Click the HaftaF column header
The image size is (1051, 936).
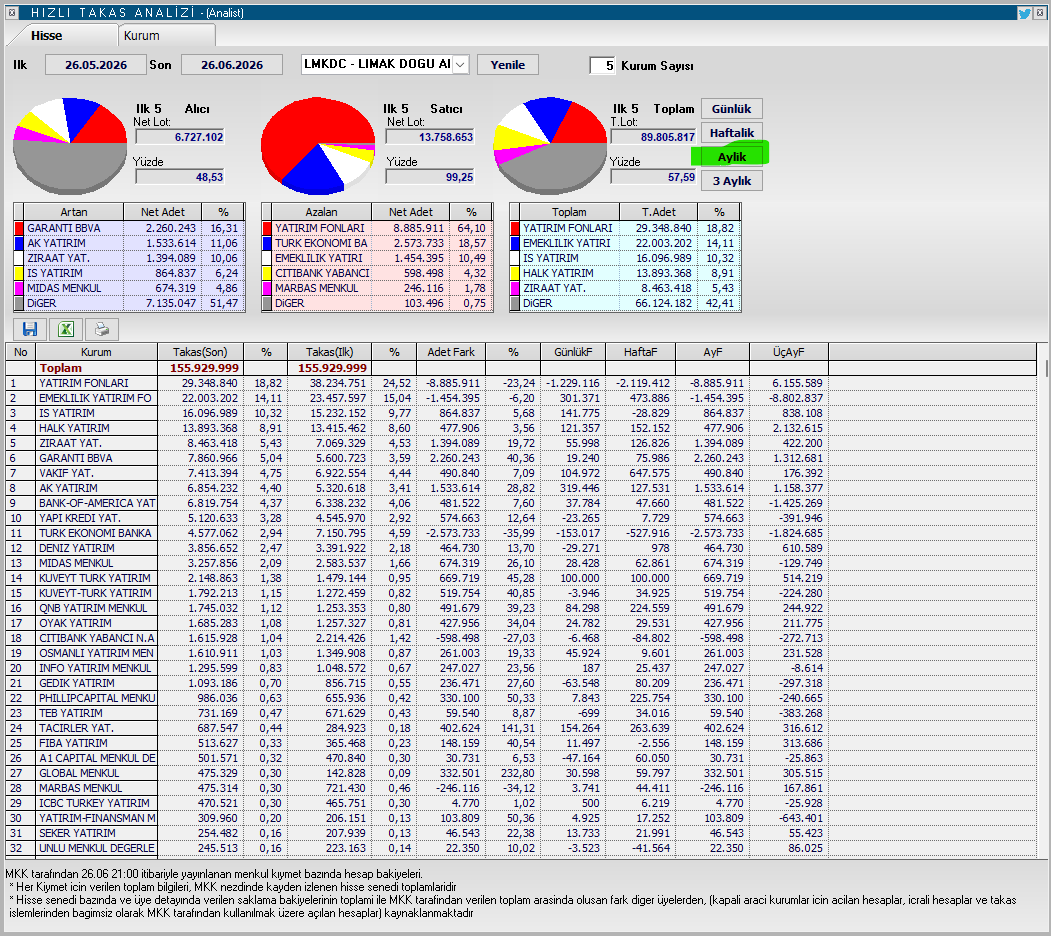(x=640, y=352)
